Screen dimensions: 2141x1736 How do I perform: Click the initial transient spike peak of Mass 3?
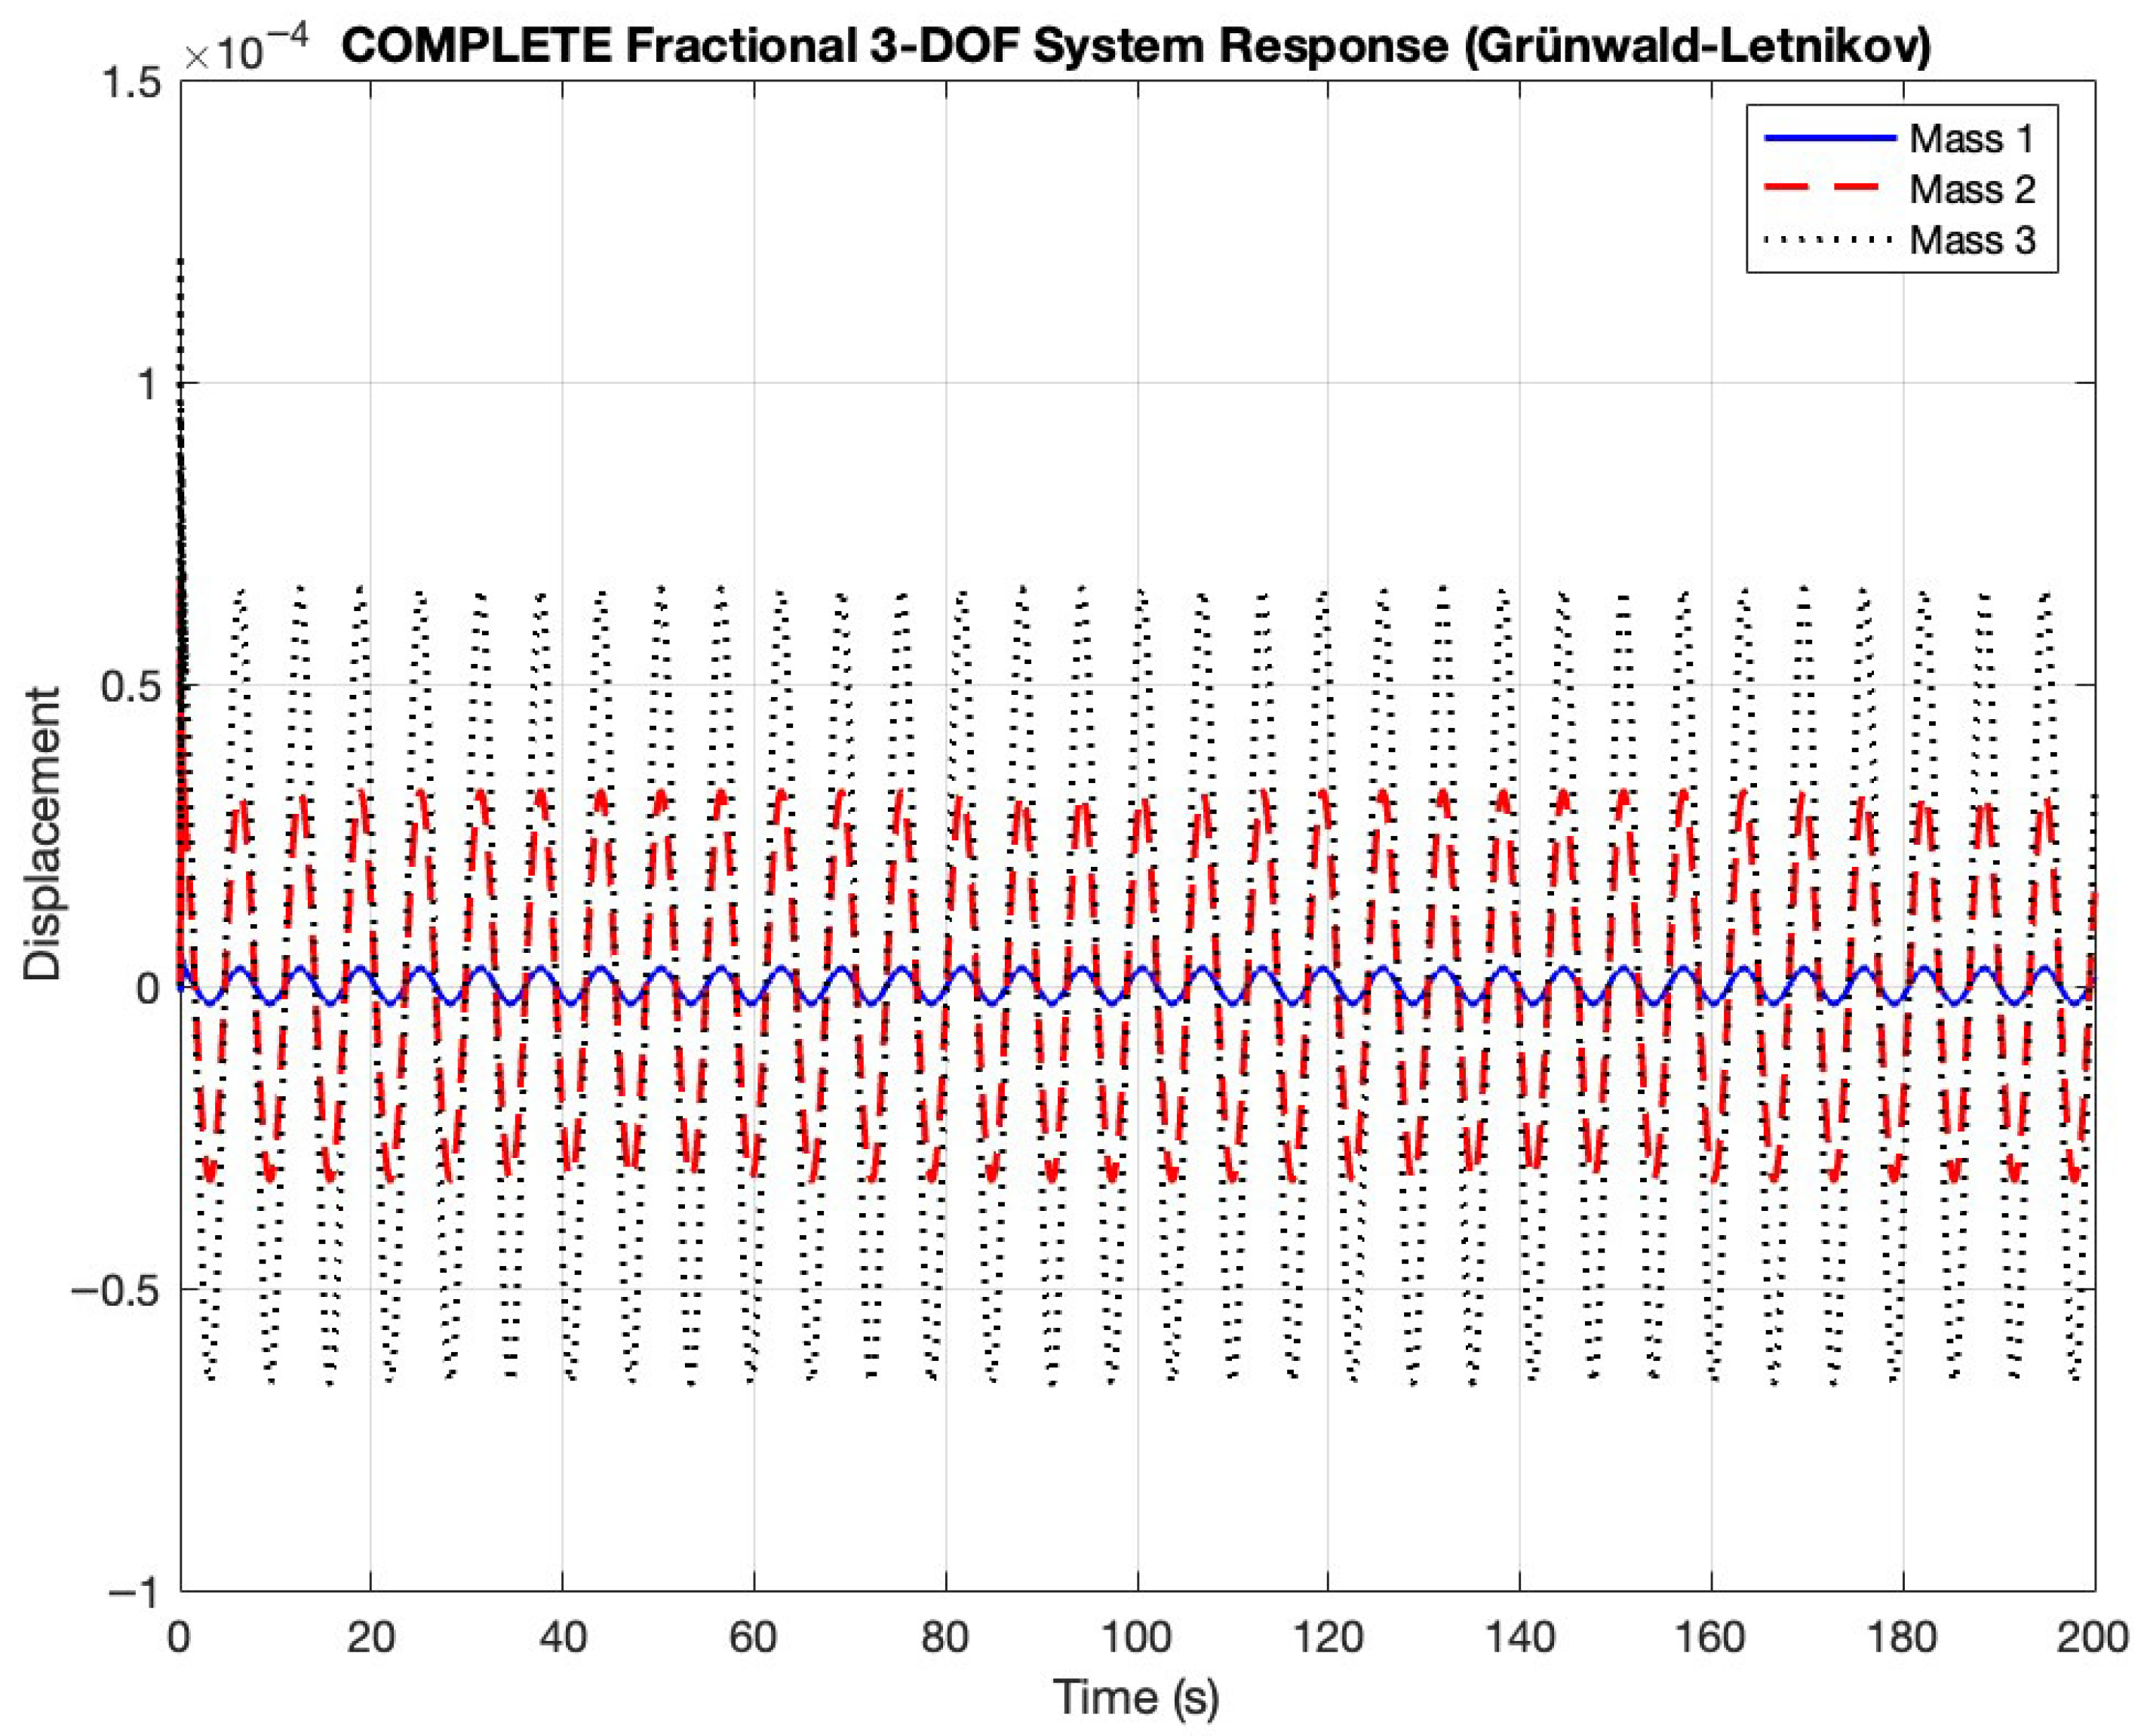(x=181, y=262)
